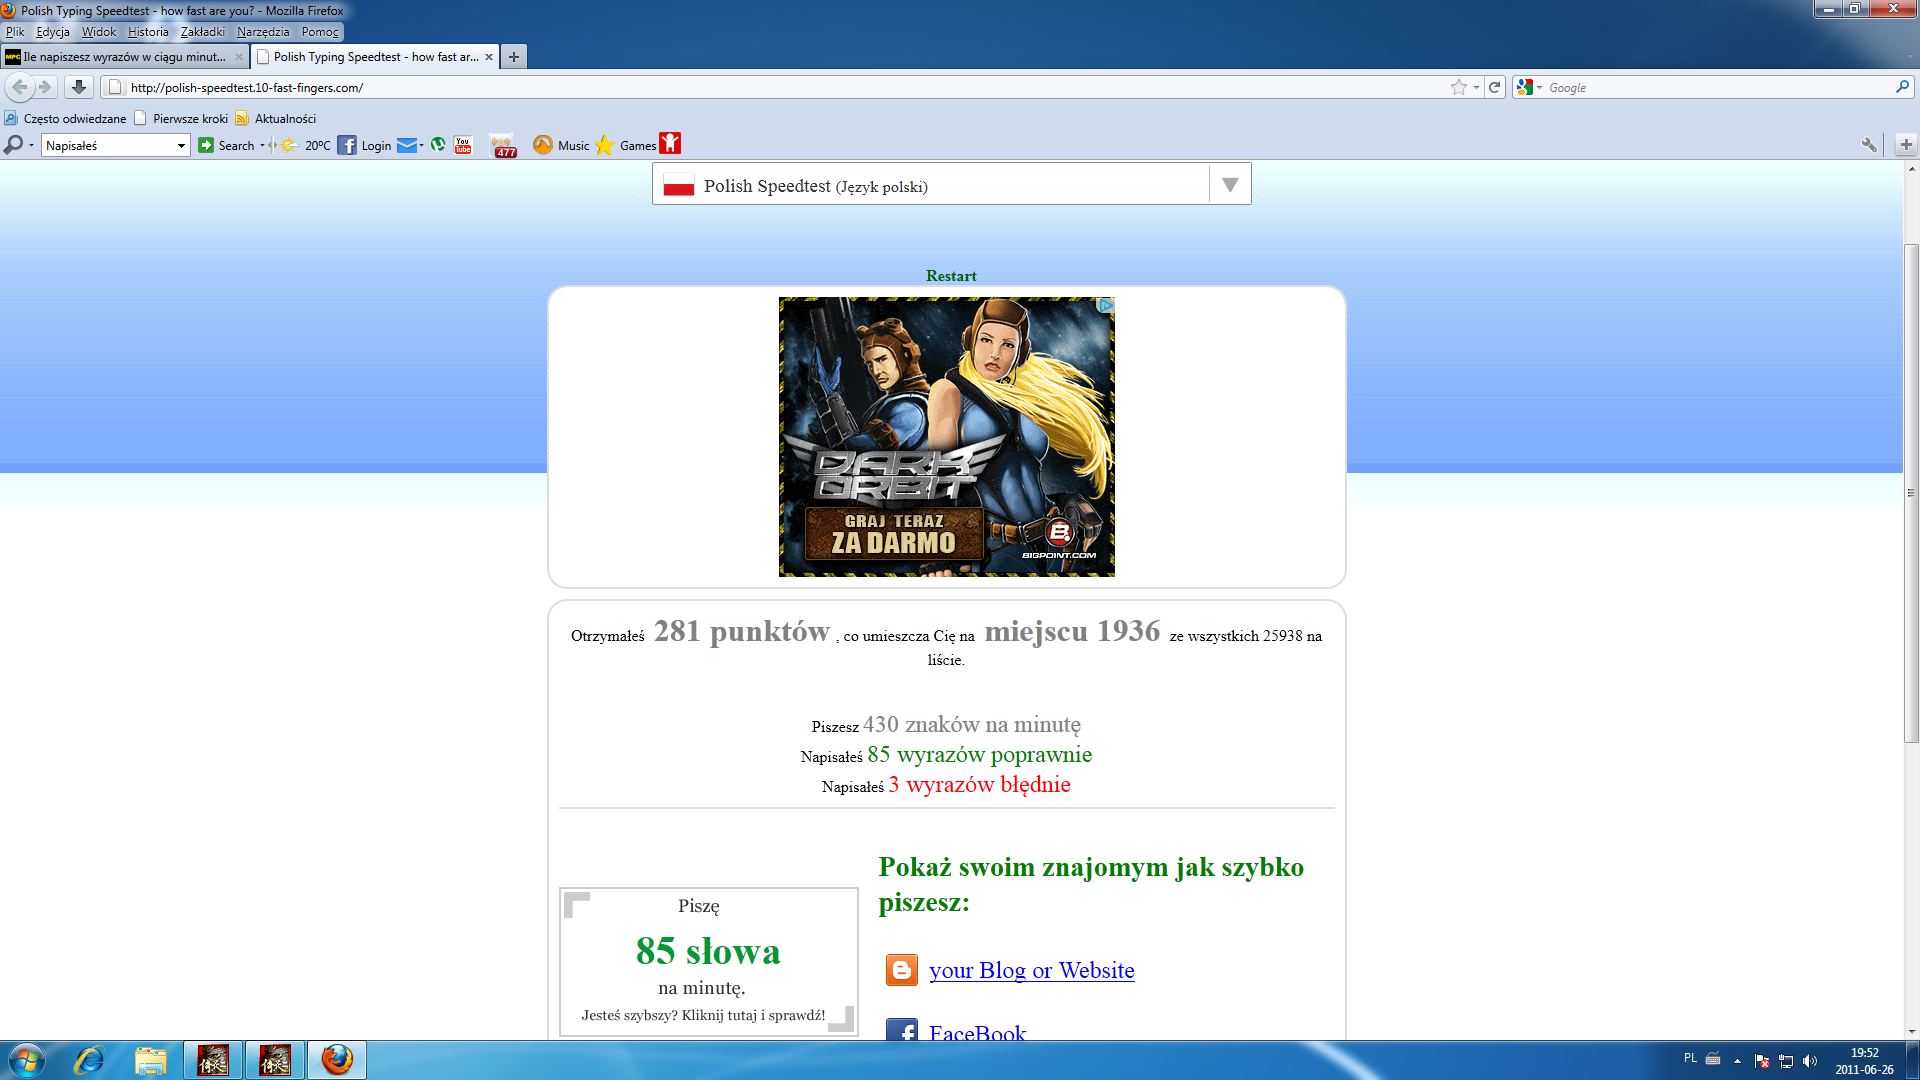
Task: Go back with the browser back arrow
Action: click(20, 87)
